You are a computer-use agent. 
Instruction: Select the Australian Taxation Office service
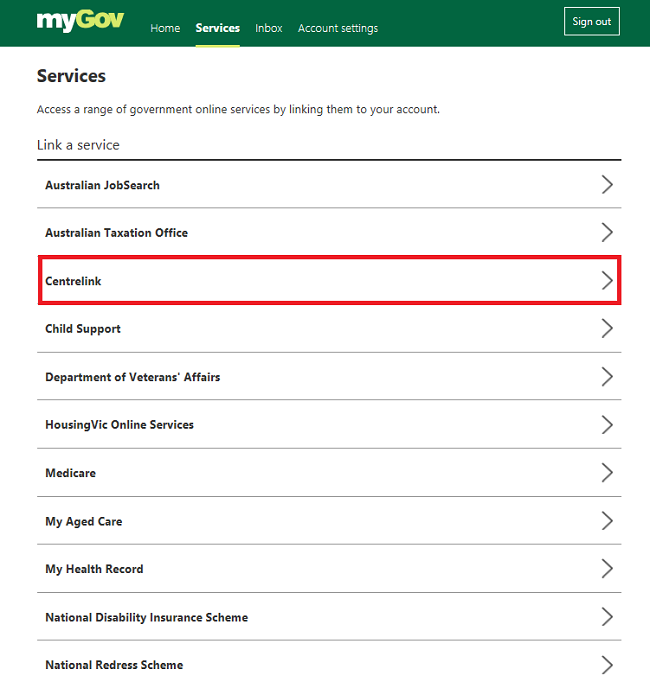pyautogui.click(x=329, y=232)
